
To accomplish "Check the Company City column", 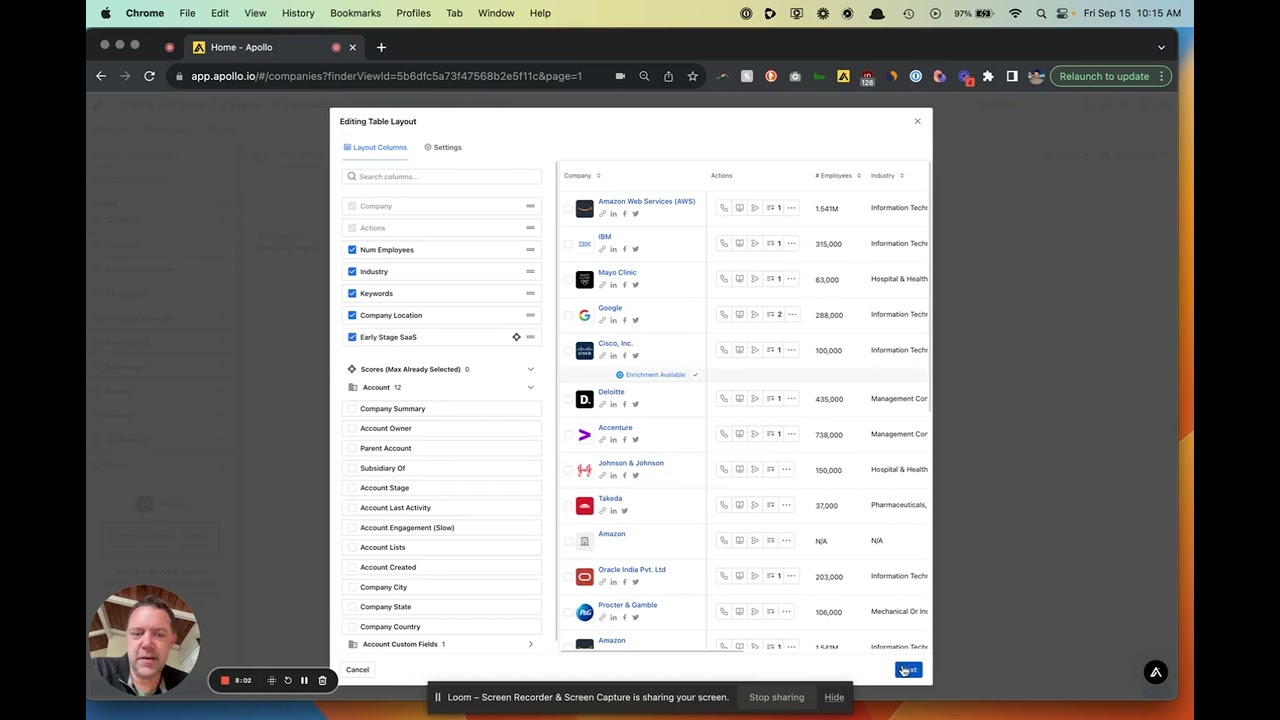I will click(352, 587).
